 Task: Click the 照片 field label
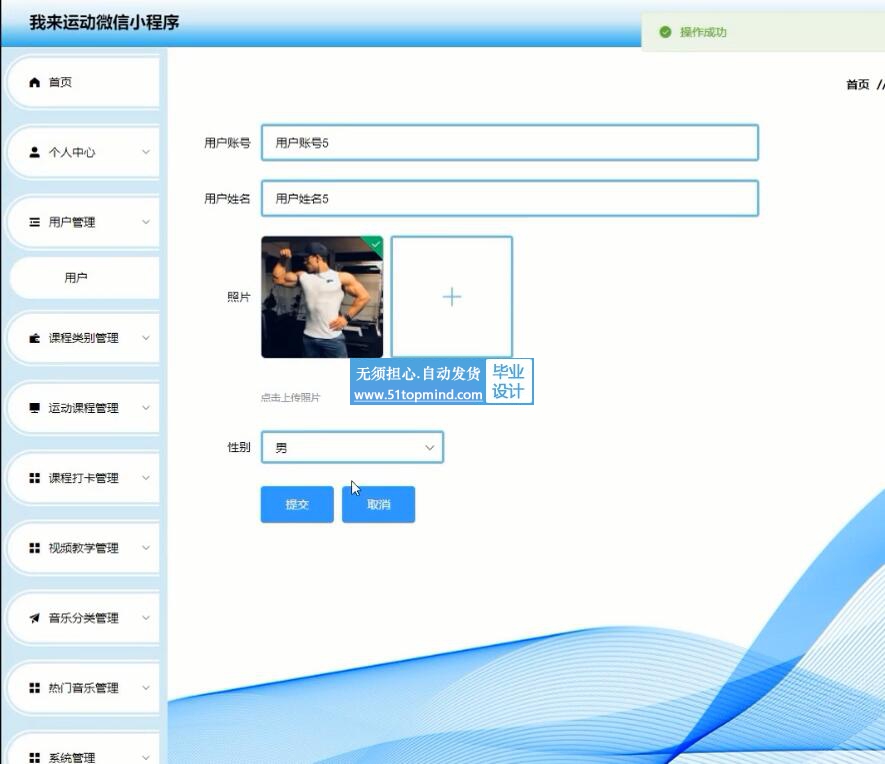pos(238,297)
